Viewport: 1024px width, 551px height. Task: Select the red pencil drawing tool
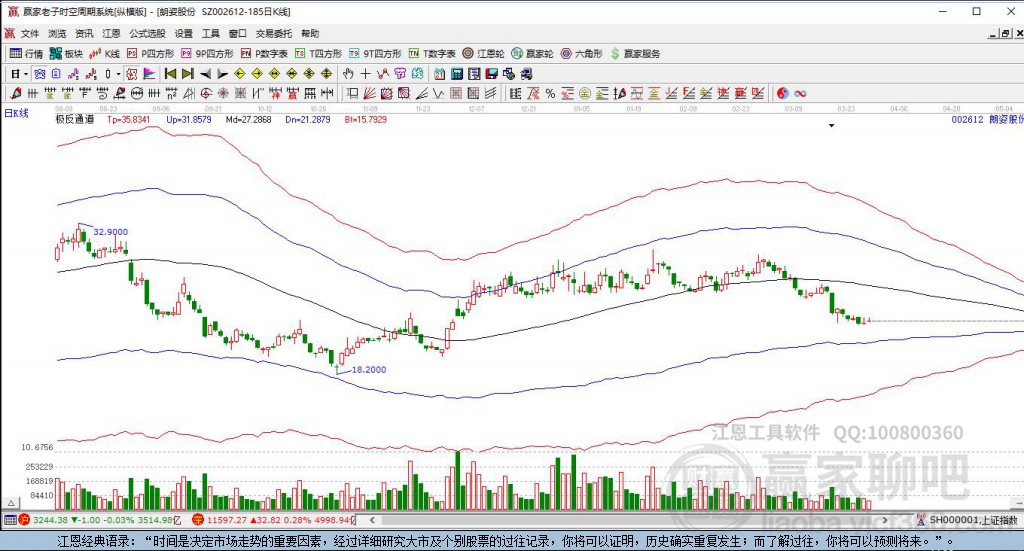16,93
